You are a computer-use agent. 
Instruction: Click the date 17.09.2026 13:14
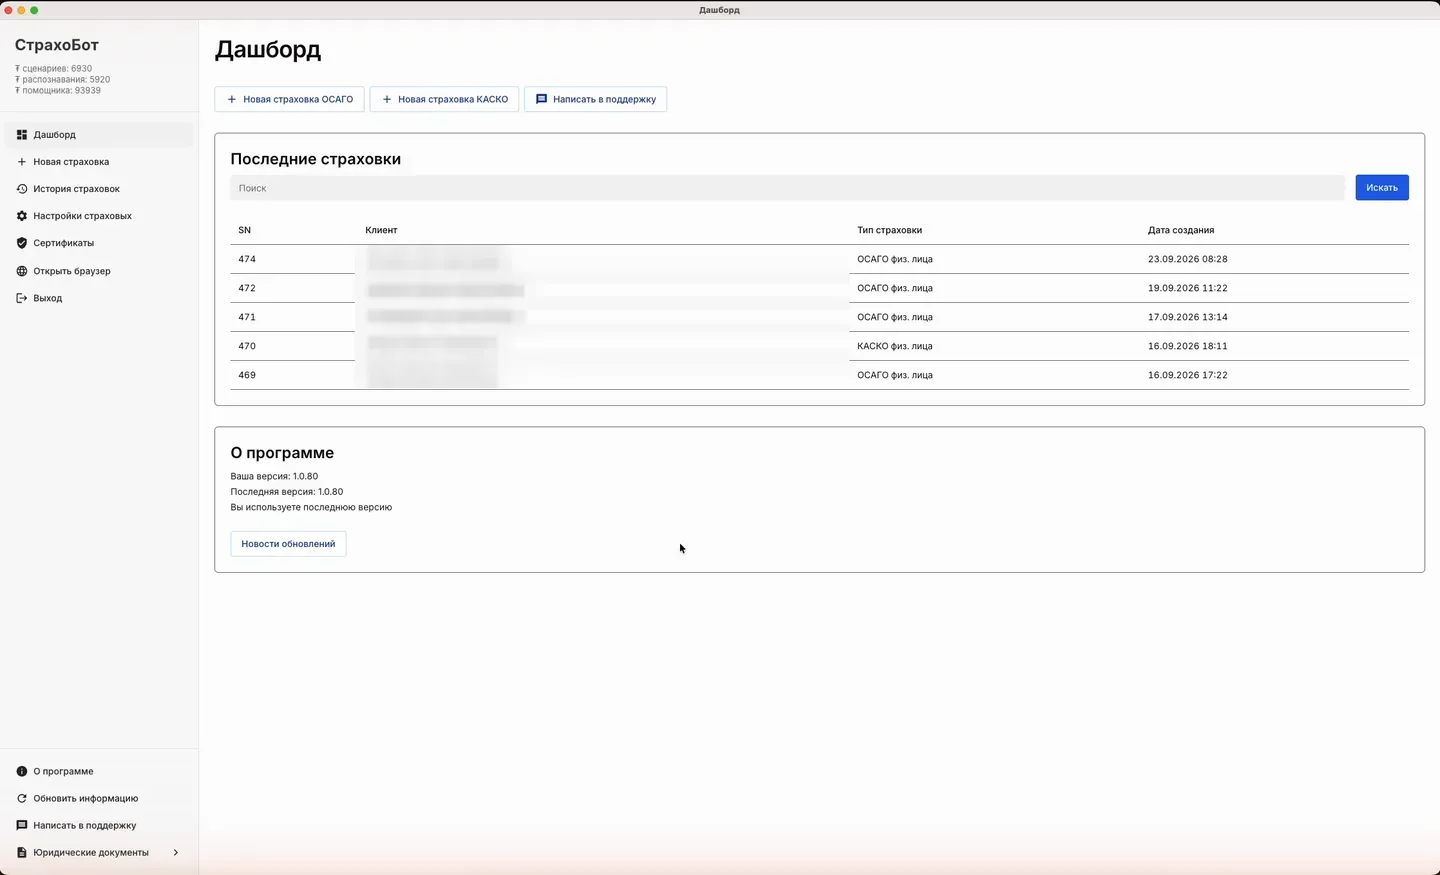click(1188, 318)
